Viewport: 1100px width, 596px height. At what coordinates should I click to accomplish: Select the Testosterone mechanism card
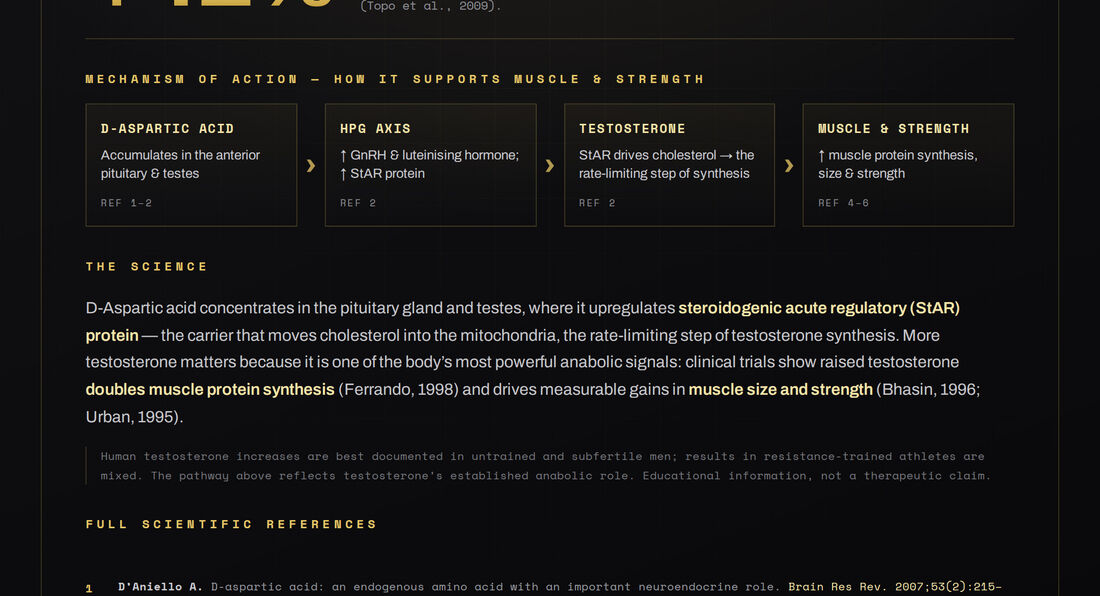click(x=669, y=165)
